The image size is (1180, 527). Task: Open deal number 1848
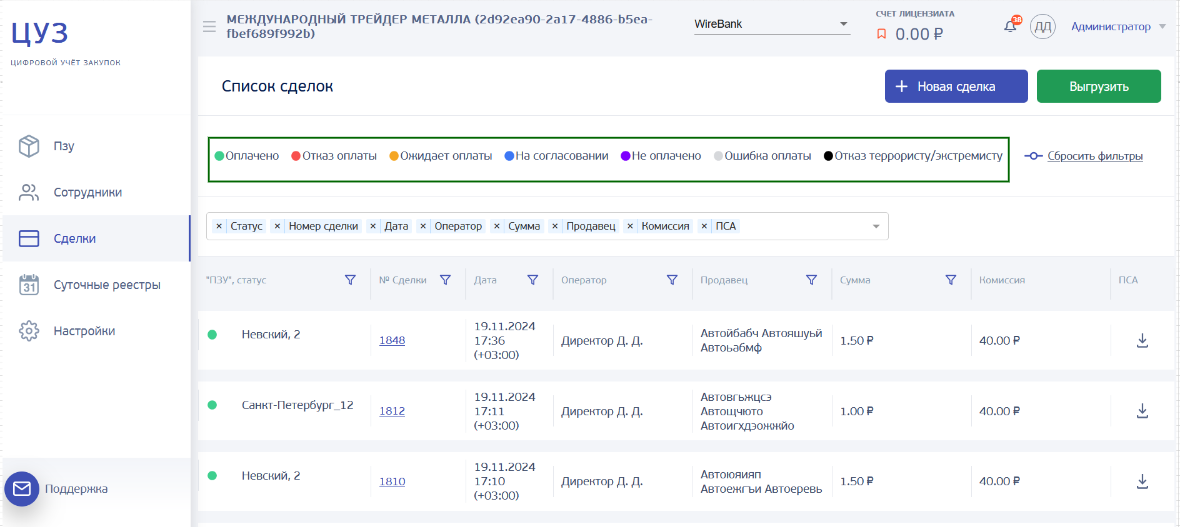point(392,340)
